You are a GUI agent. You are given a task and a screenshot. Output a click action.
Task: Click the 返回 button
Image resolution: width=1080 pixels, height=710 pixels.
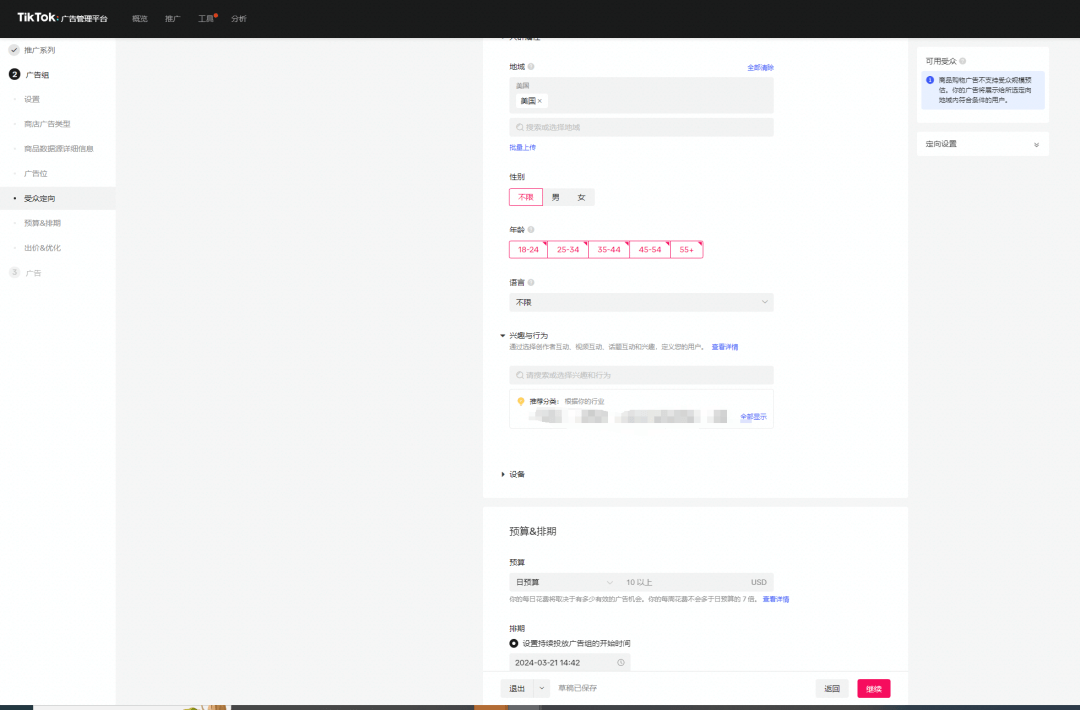(x=832, y=689)
